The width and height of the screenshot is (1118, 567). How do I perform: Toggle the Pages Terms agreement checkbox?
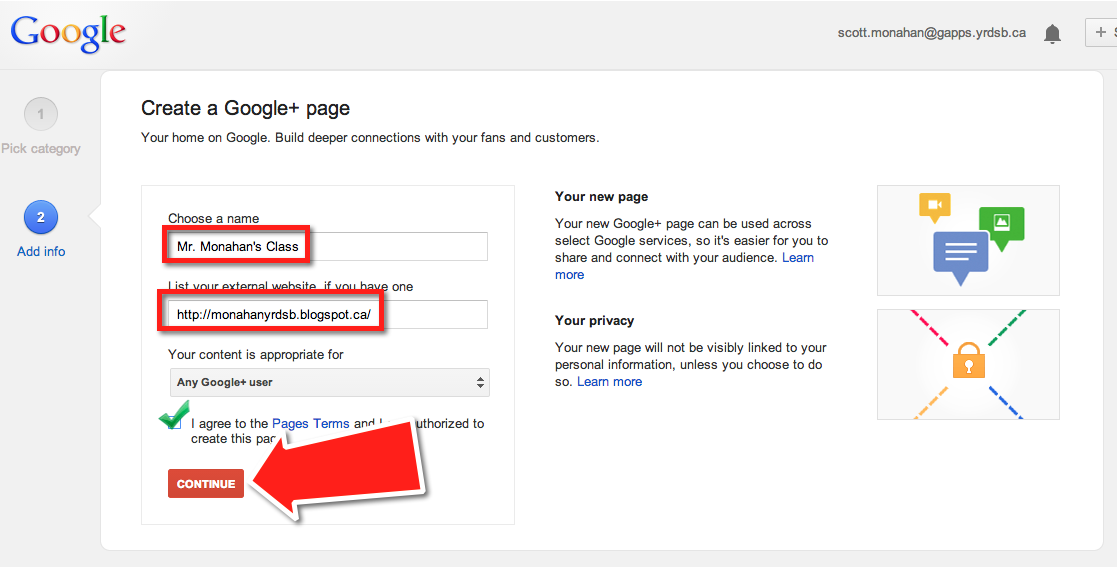coord(175,424)
